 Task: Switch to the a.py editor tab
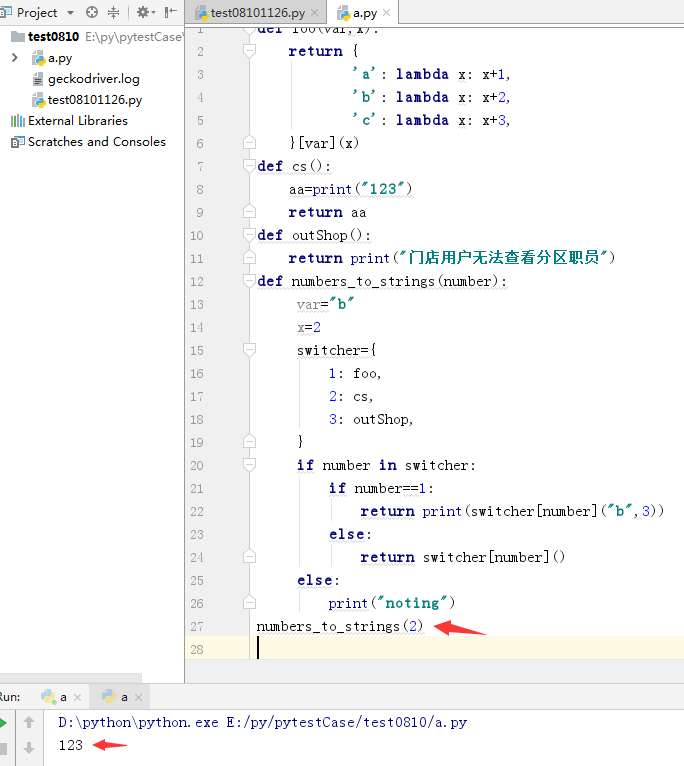pyautogui.click(x=364, y=13)
